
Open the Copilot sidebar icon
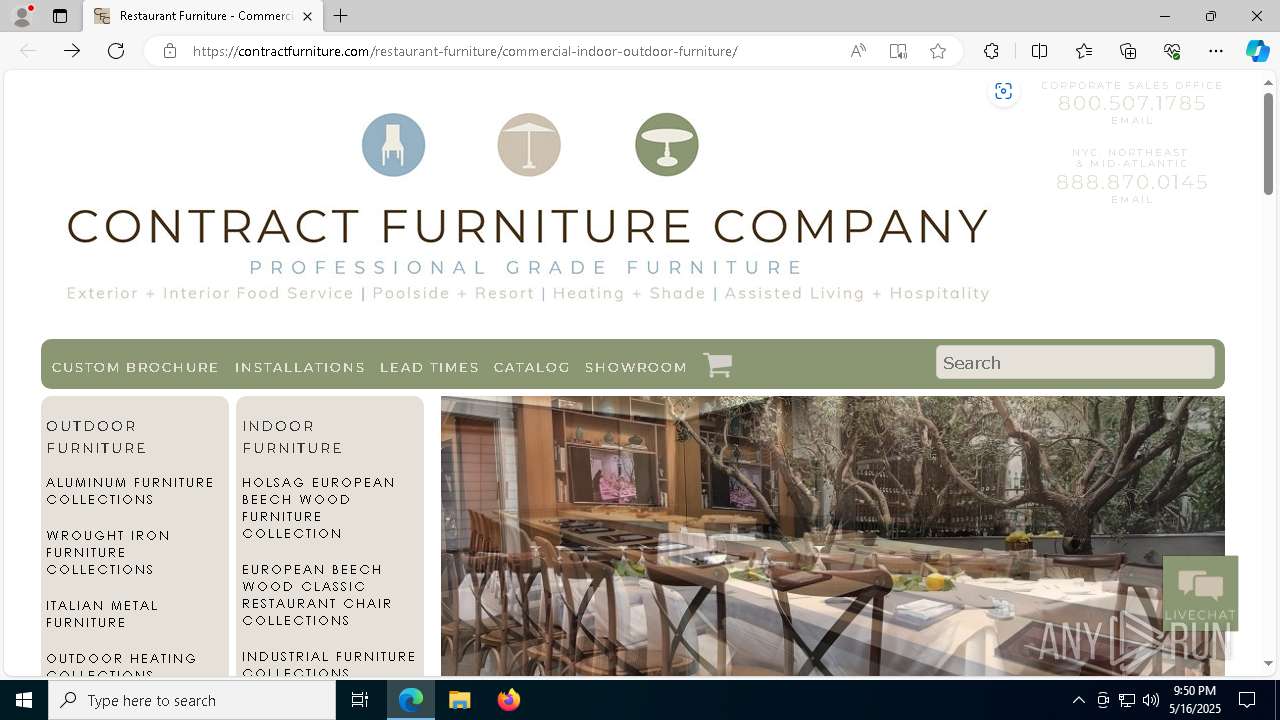pos(1257,51)
